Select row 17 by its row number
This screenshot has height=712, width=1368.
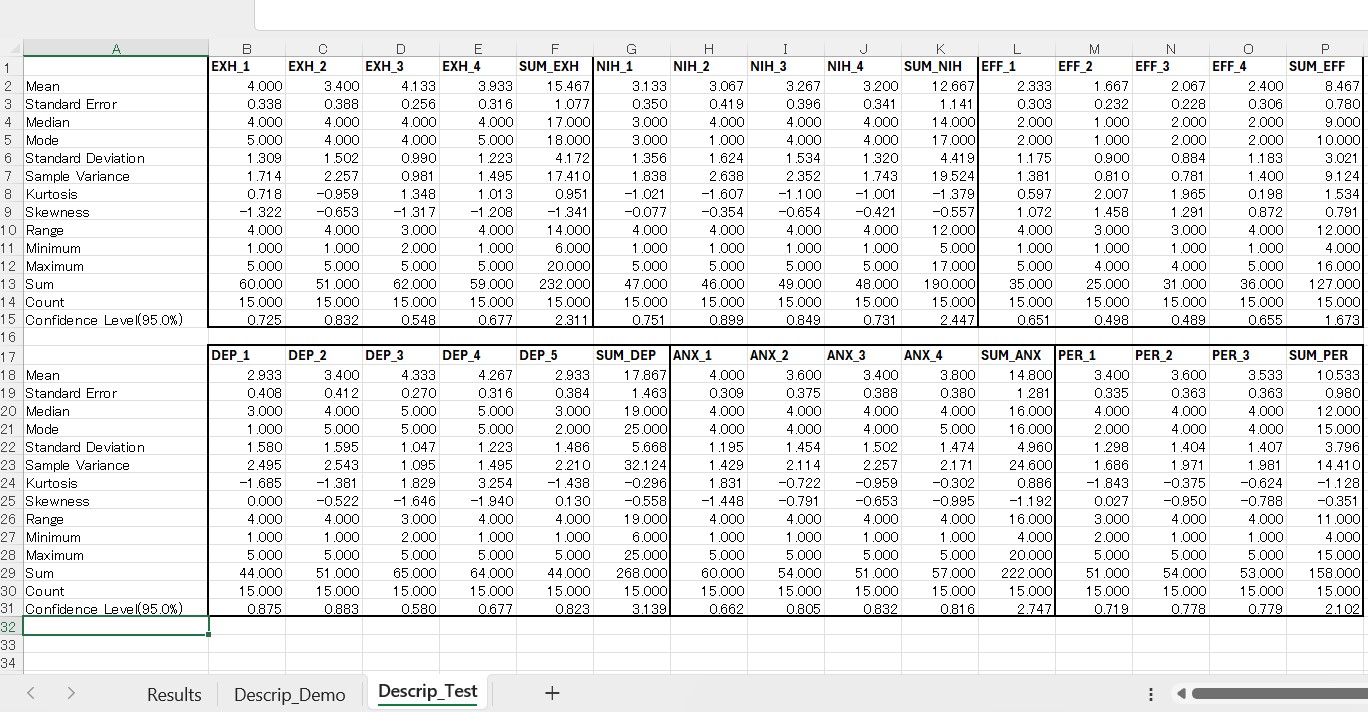[9, 356]
